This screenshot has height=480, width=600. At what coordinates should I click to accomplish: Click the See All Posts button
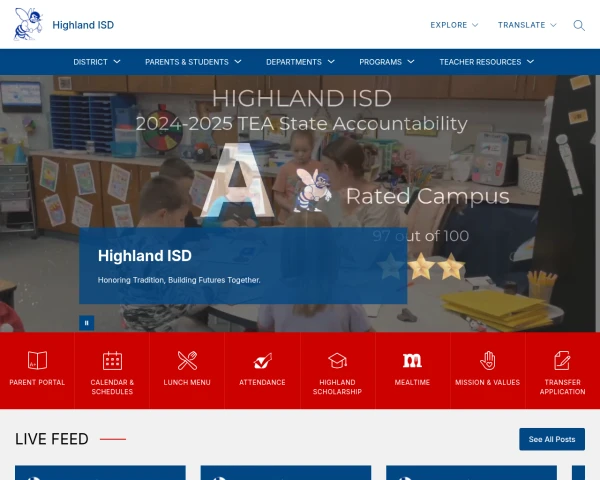click(x=552, y=439)
